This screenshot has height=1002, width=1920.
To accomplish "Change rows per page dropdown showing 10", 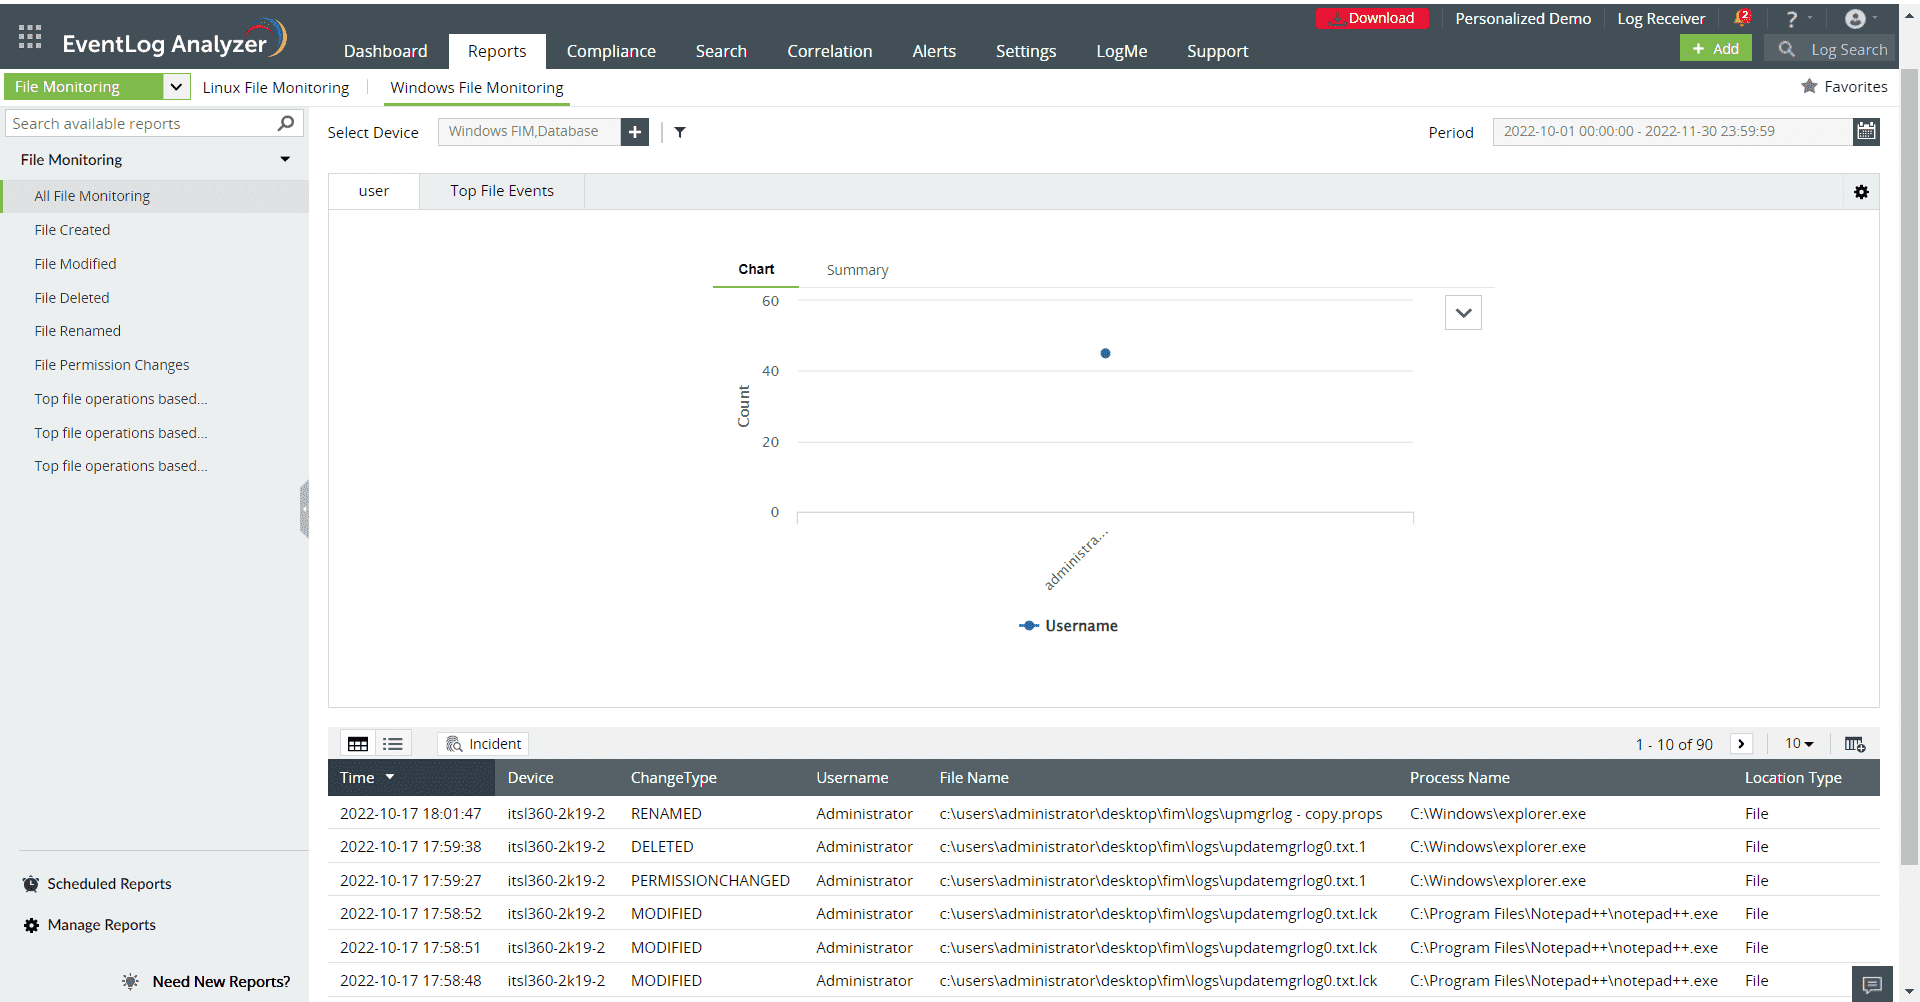I will click(x=1799, y=744).
